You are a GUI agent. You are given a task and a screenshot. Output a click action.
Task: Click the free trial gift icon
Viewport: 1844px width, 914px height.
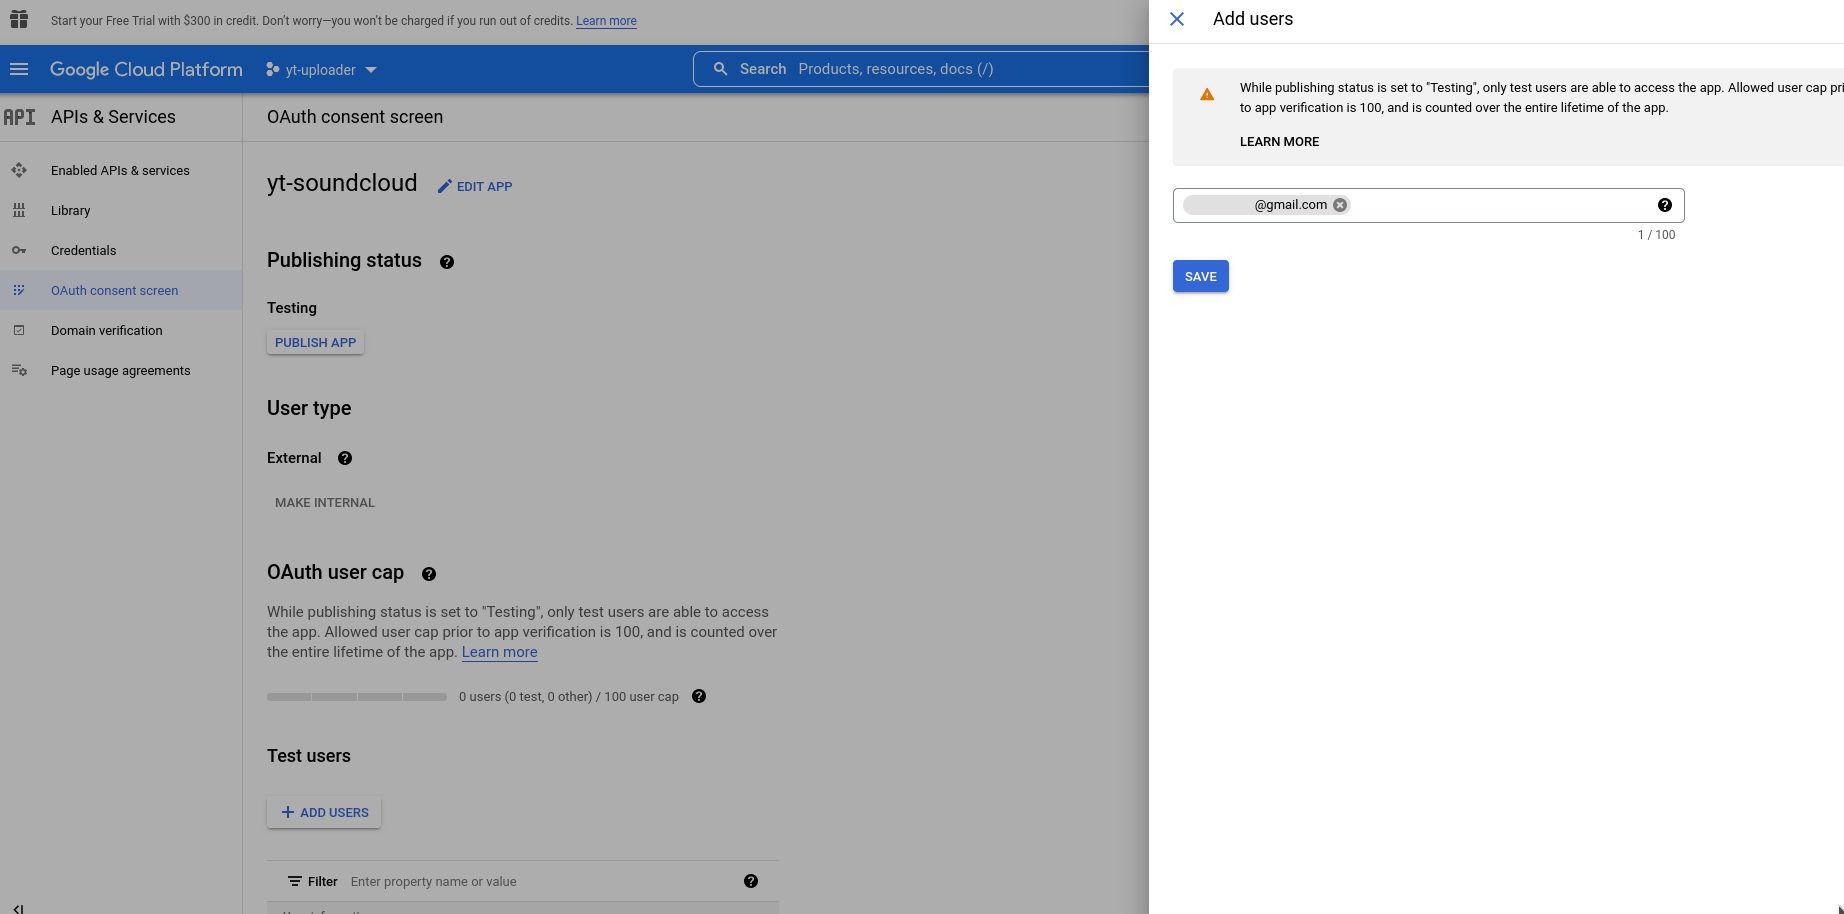pyautogui.click(x=19, y=19)
